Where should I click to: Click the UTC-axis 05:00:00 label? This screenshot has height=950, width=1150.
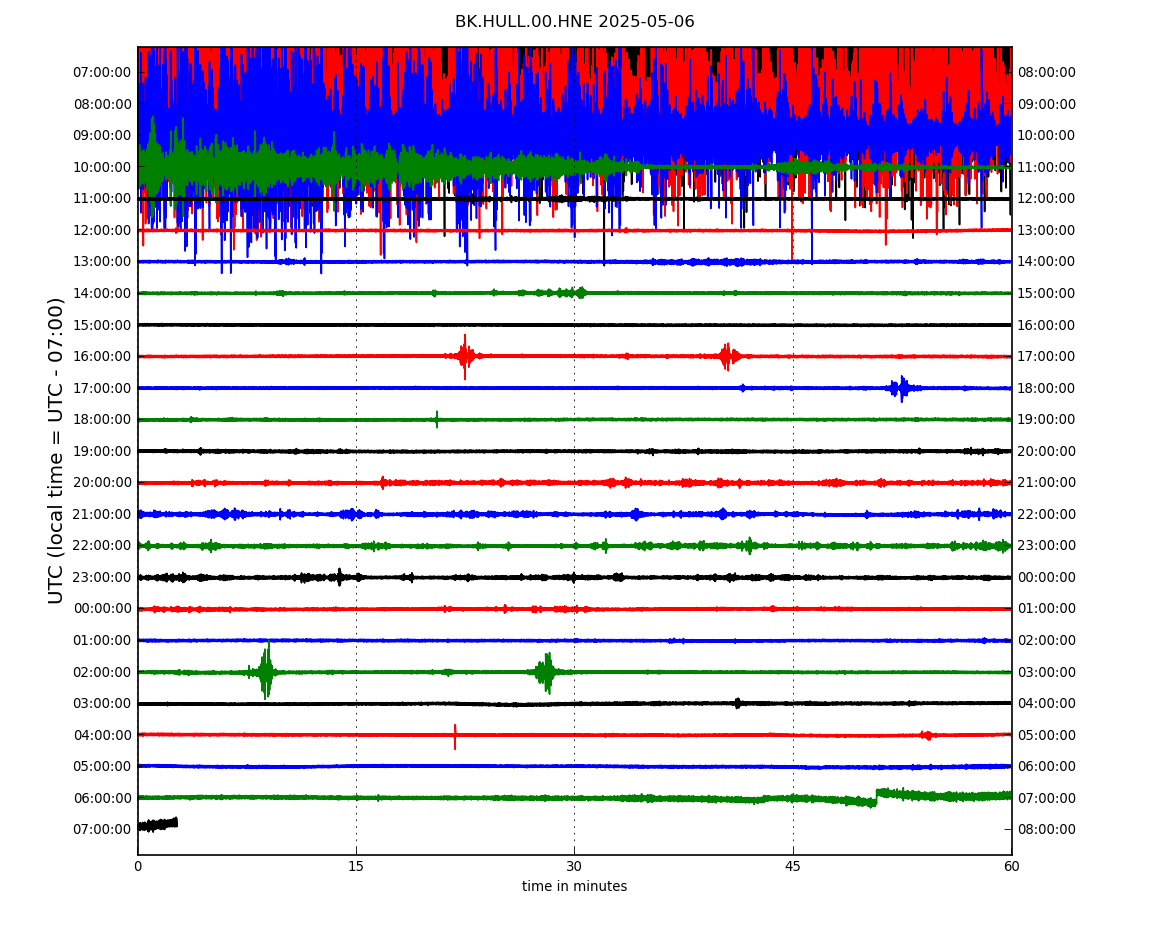102,767
